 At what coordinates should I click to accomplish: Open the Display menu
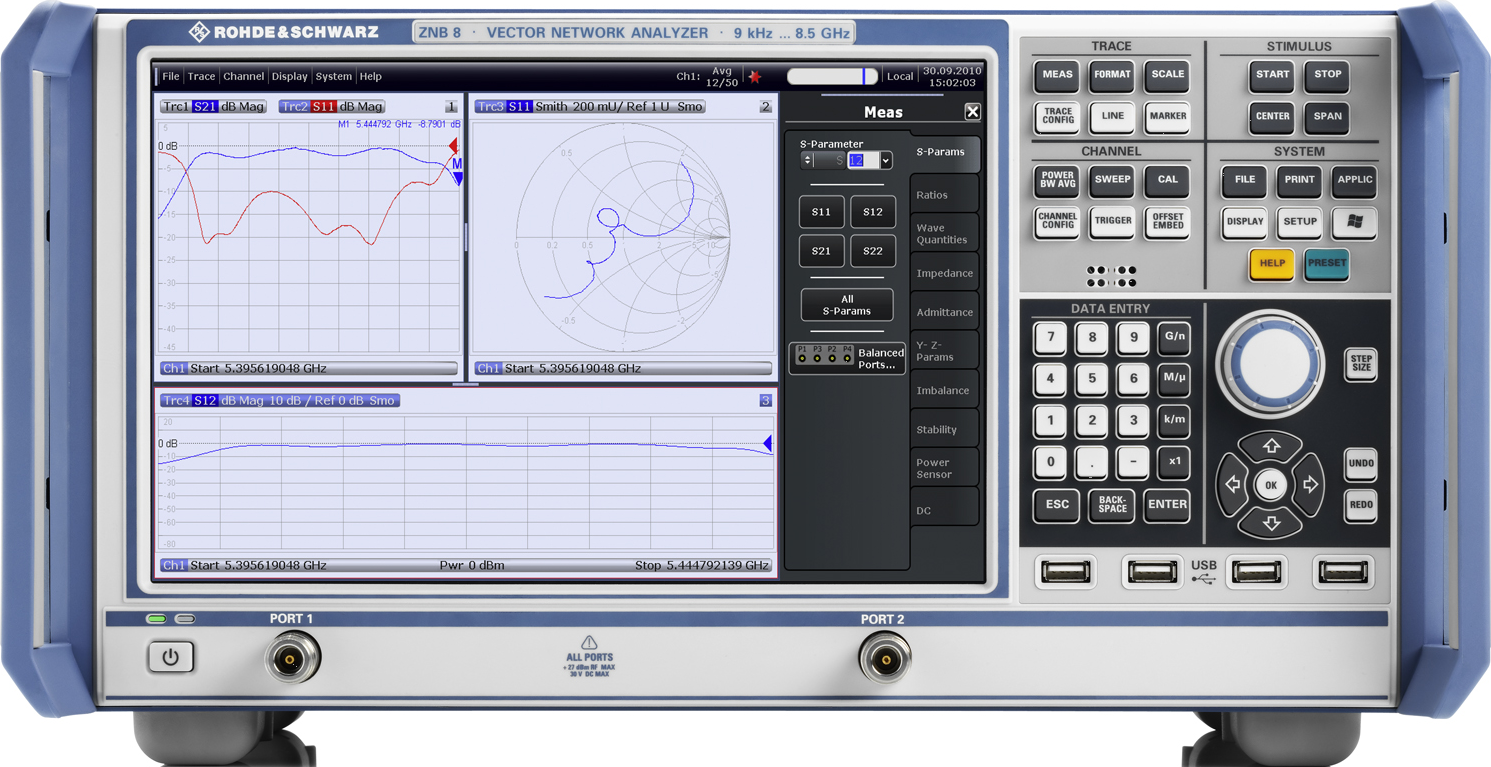pyautogui.click(x=290, y=76)
